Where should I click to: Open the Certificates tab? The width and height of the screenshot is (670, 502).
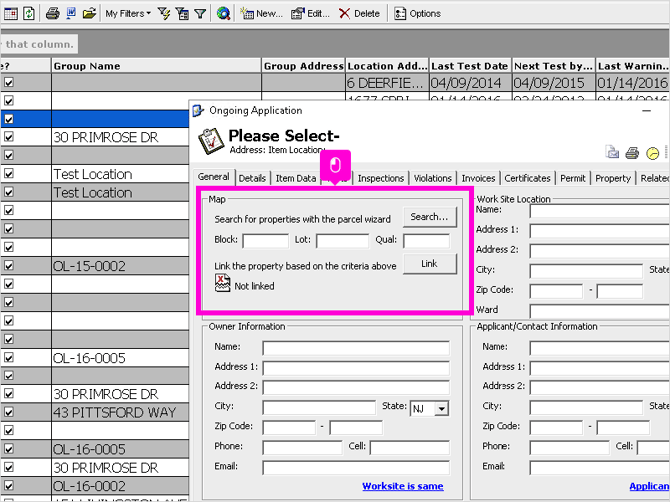[527, 178]
